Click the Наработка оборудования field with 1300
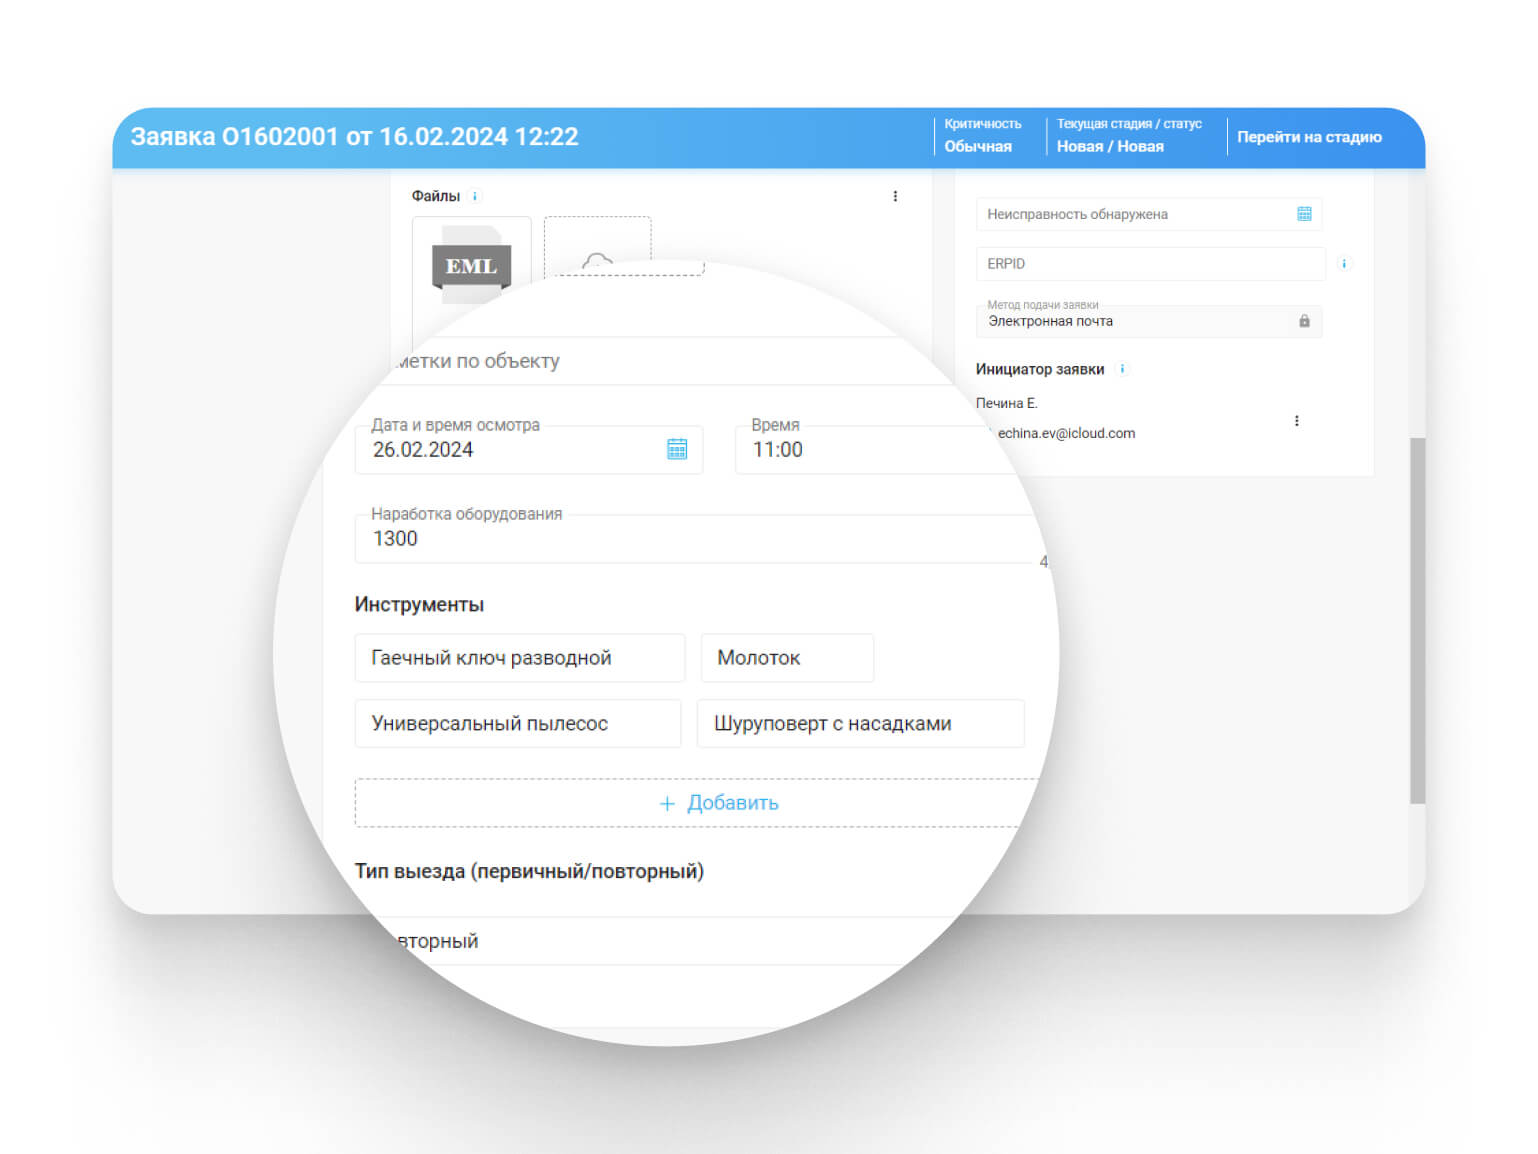This screenshot has height=1154, width=1538. 695,539
